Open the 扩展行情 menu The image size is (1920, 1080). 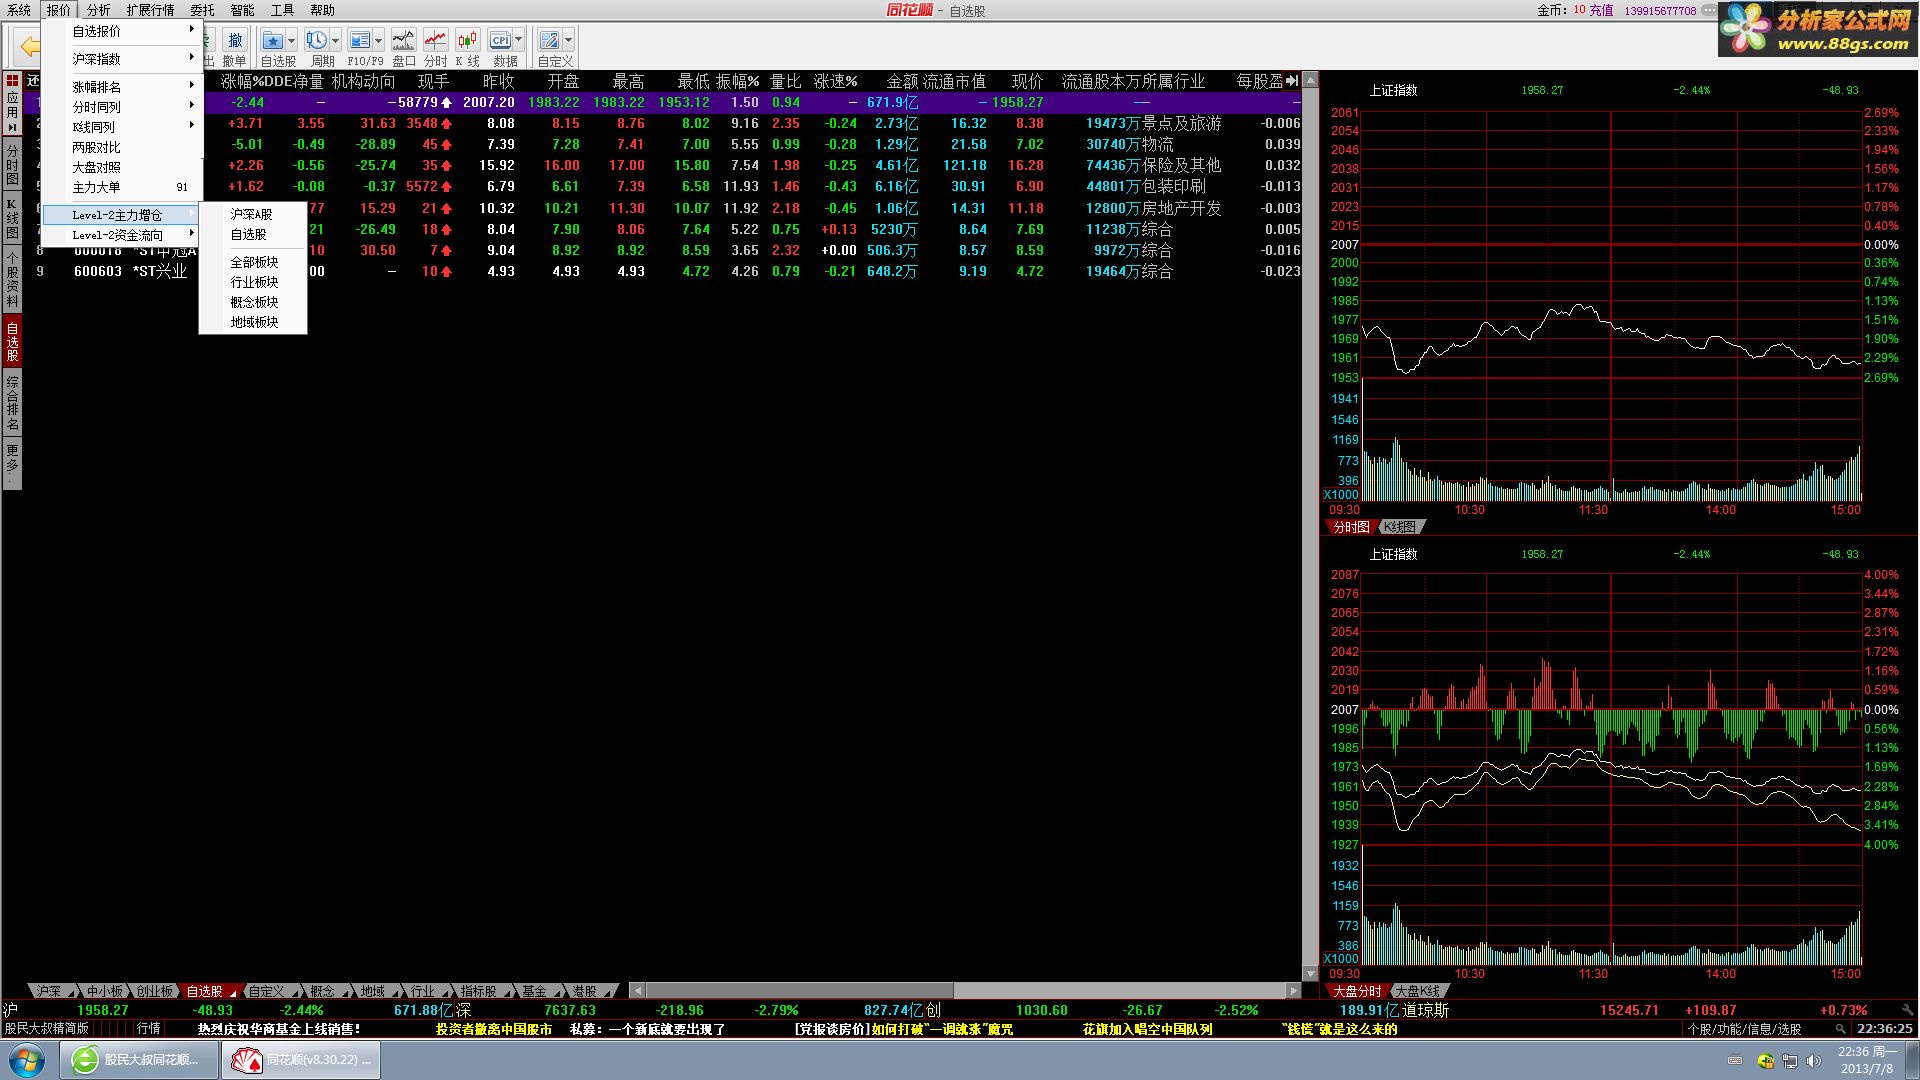(x=150, y=10)
